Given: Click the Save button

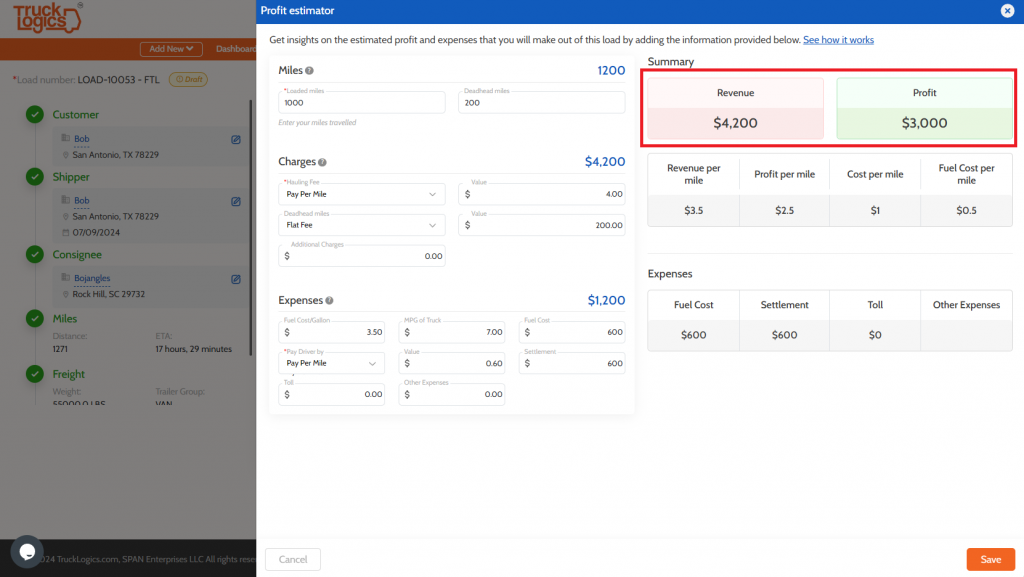Looking at the screenshot, I should pyautogui.click(x=990, y=559).
